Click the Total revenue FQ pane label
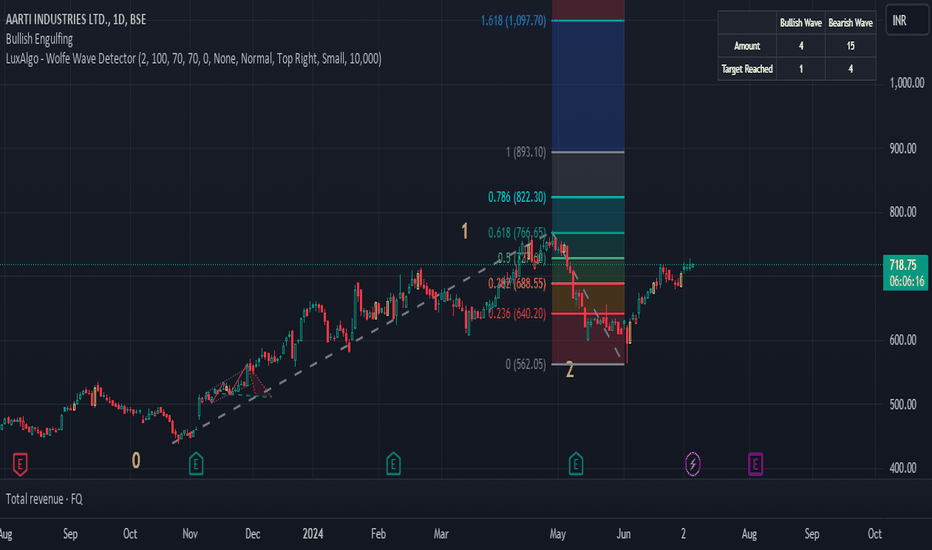The image size is (932, 550). point(44,499)
